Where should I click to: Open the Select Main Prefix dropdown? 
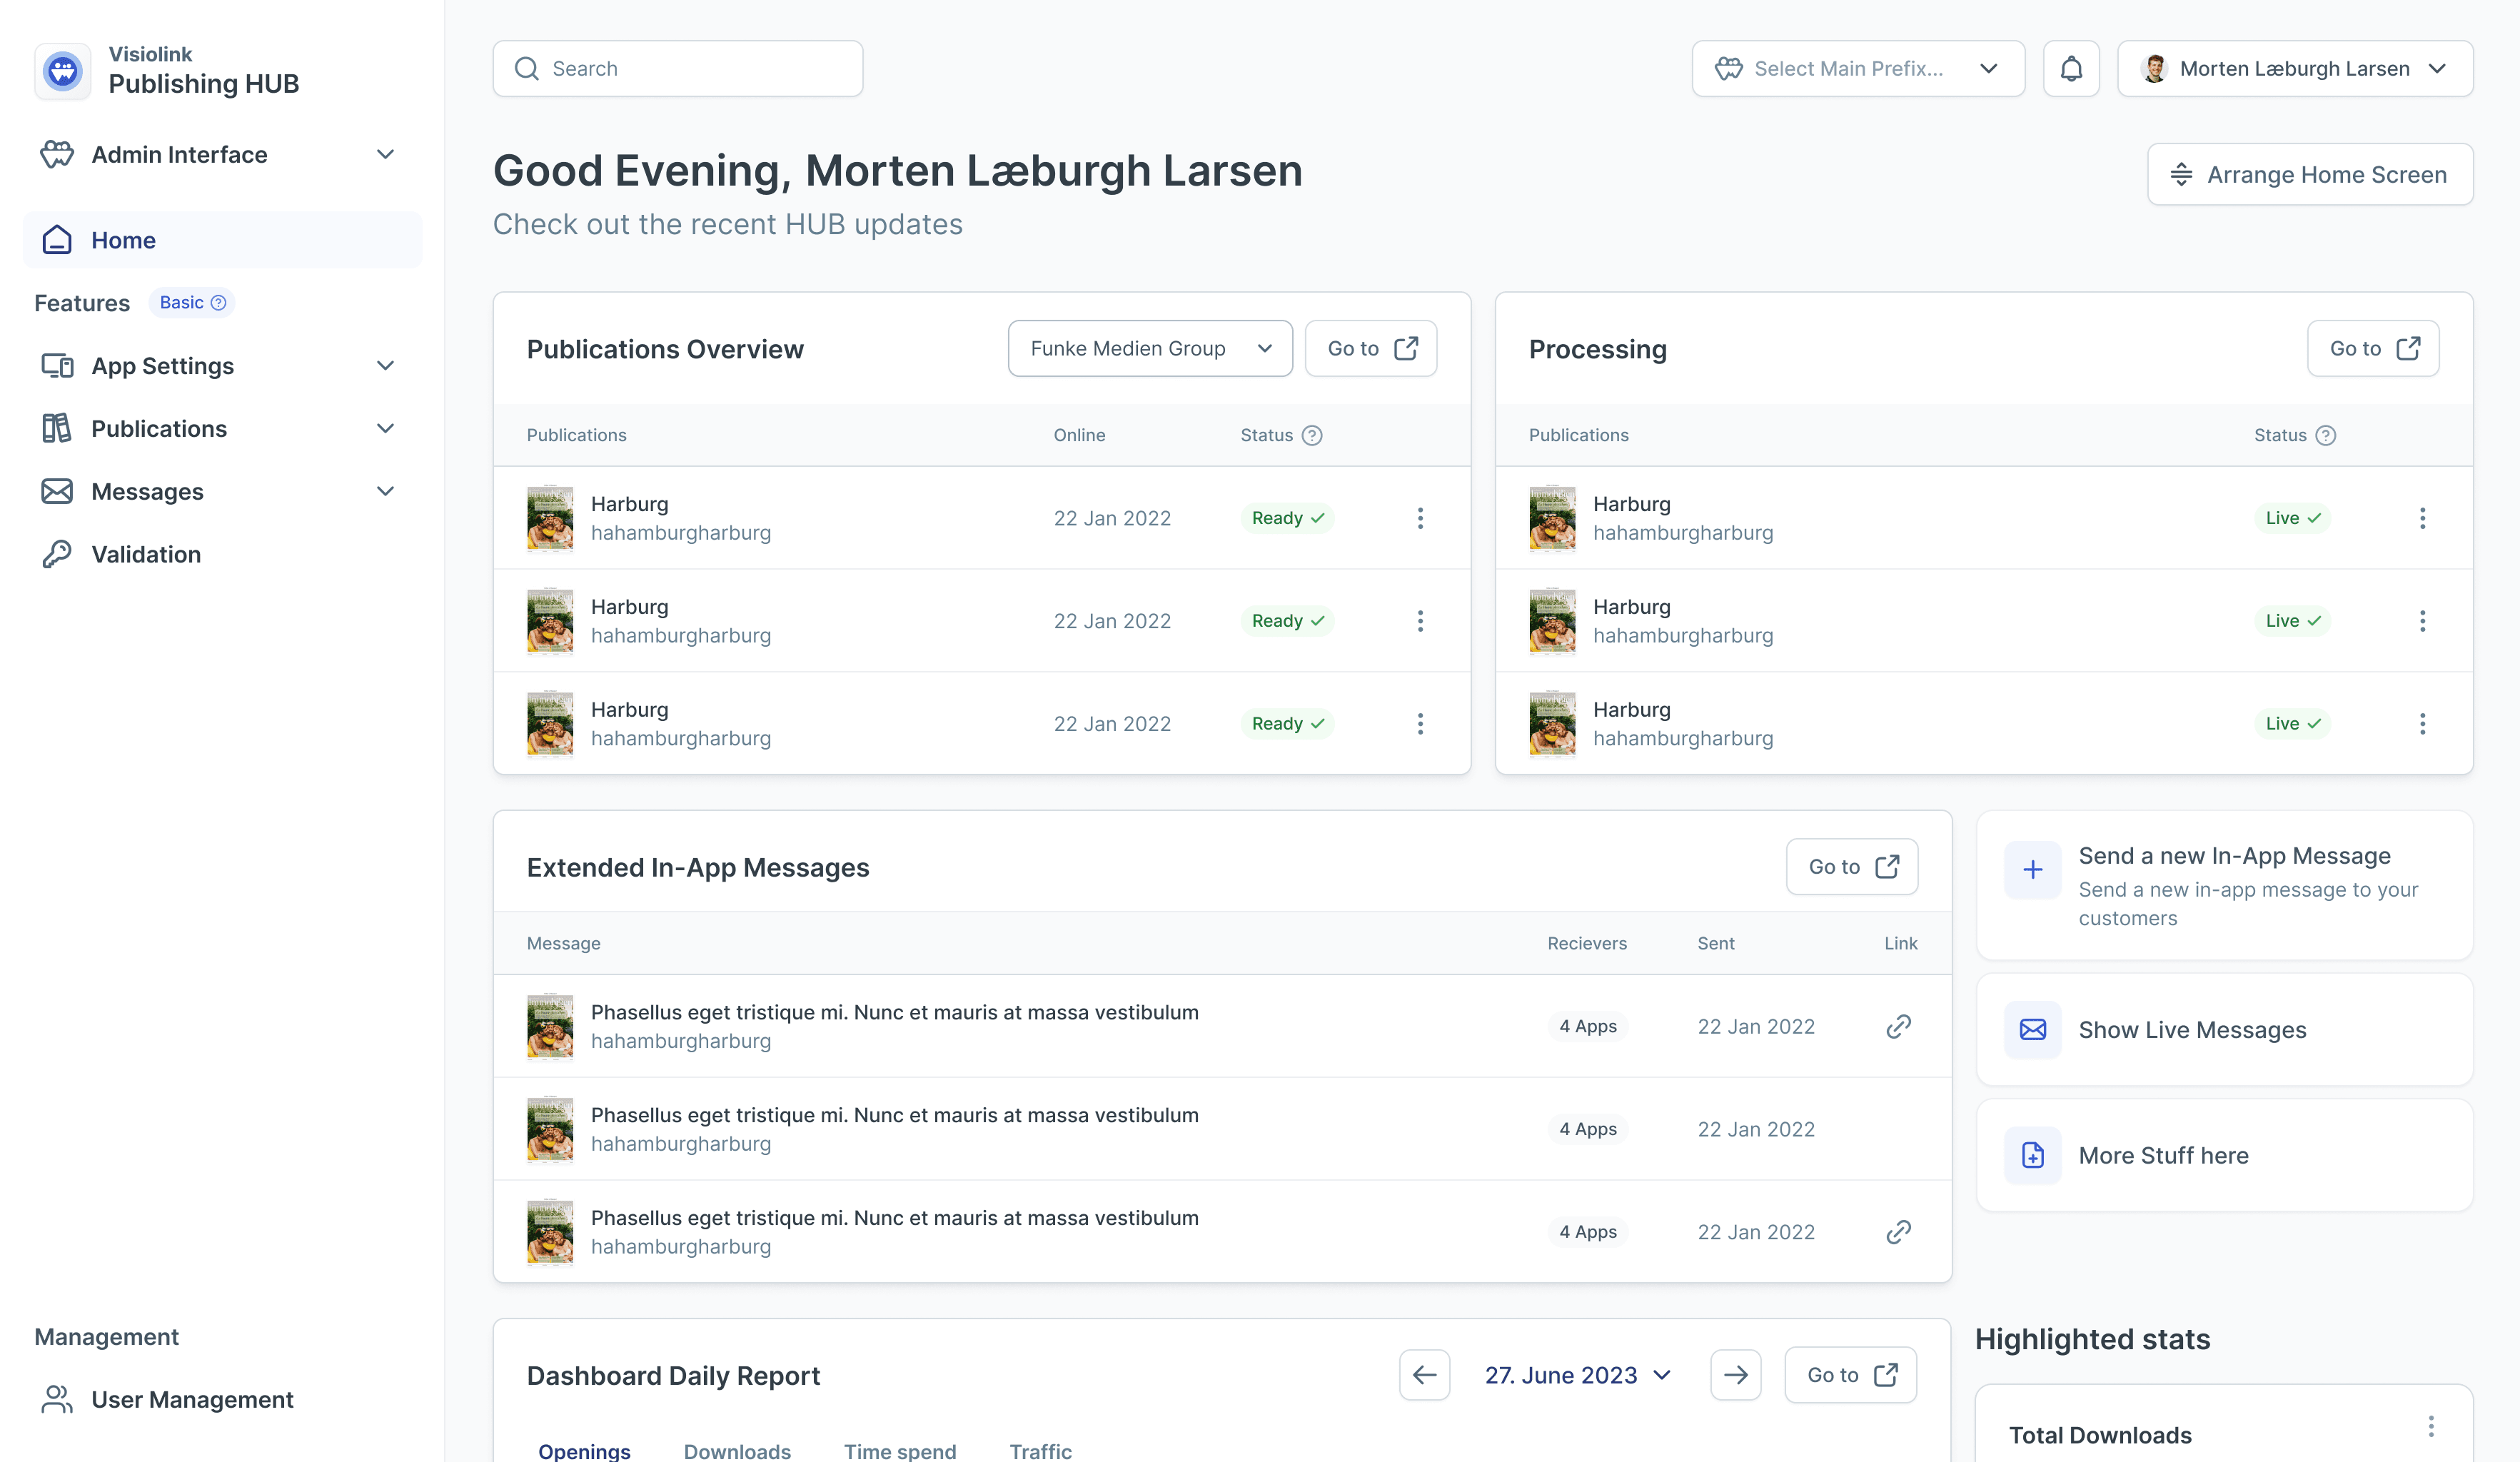[x=1858, y=69]
